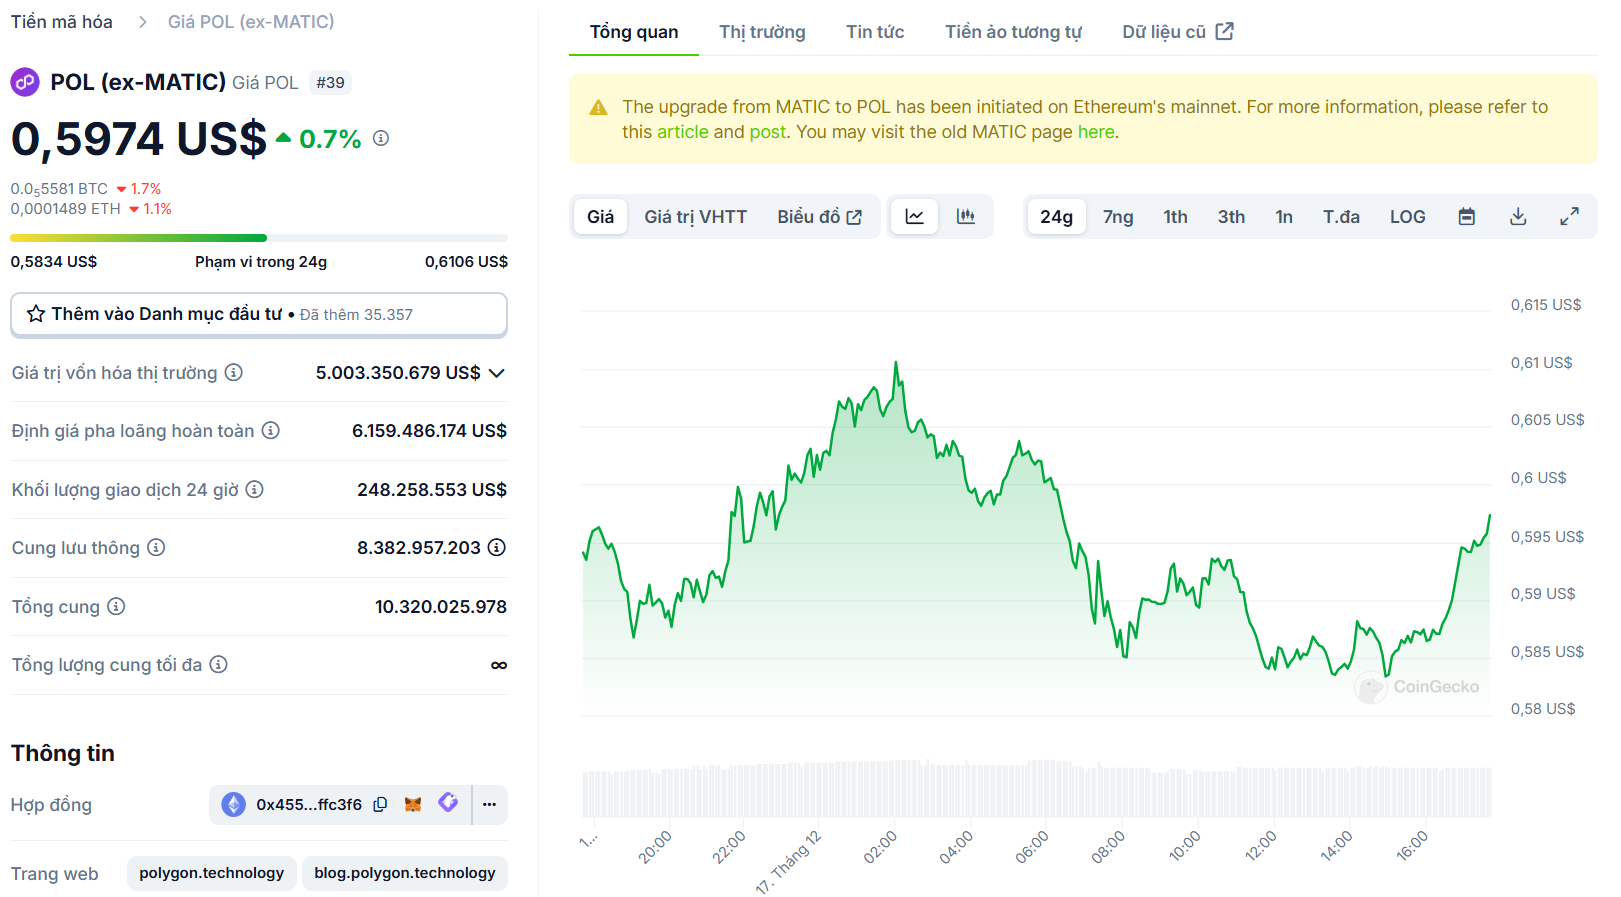
Task: Toggle LOG scale on chart
Action: point(1407,216)
